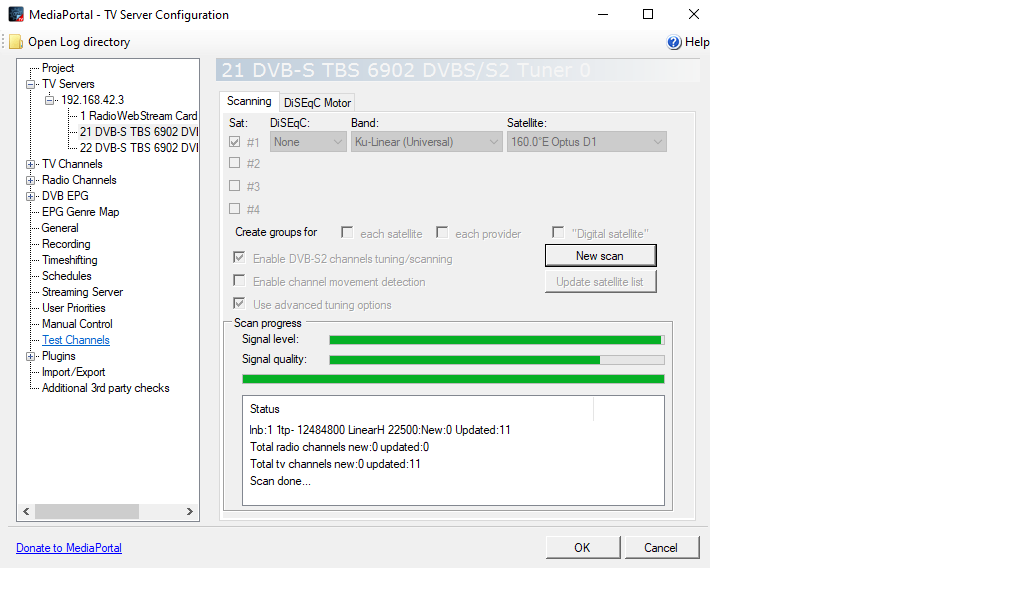Select Test Channels in the tree
This screenshot has width=1027, height=614.
[76, 340]
